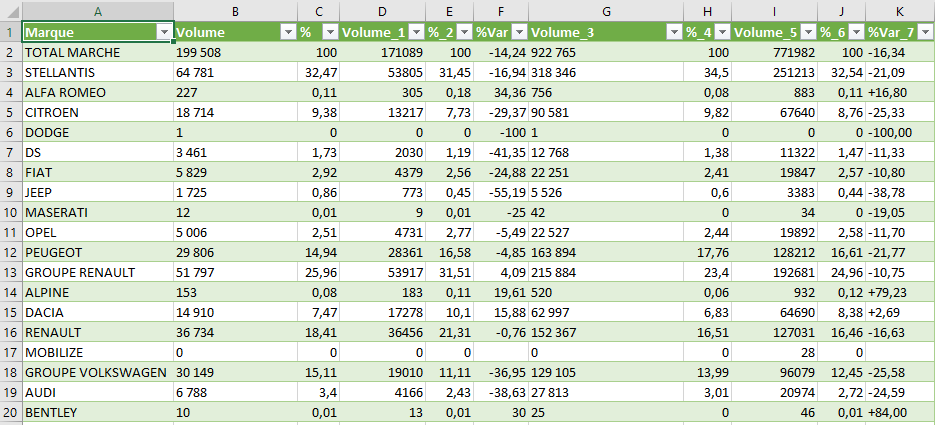Screen dimensions: 935x425
Task: Open the %Var_7 filter dropdown
Action: click(926, 33)
